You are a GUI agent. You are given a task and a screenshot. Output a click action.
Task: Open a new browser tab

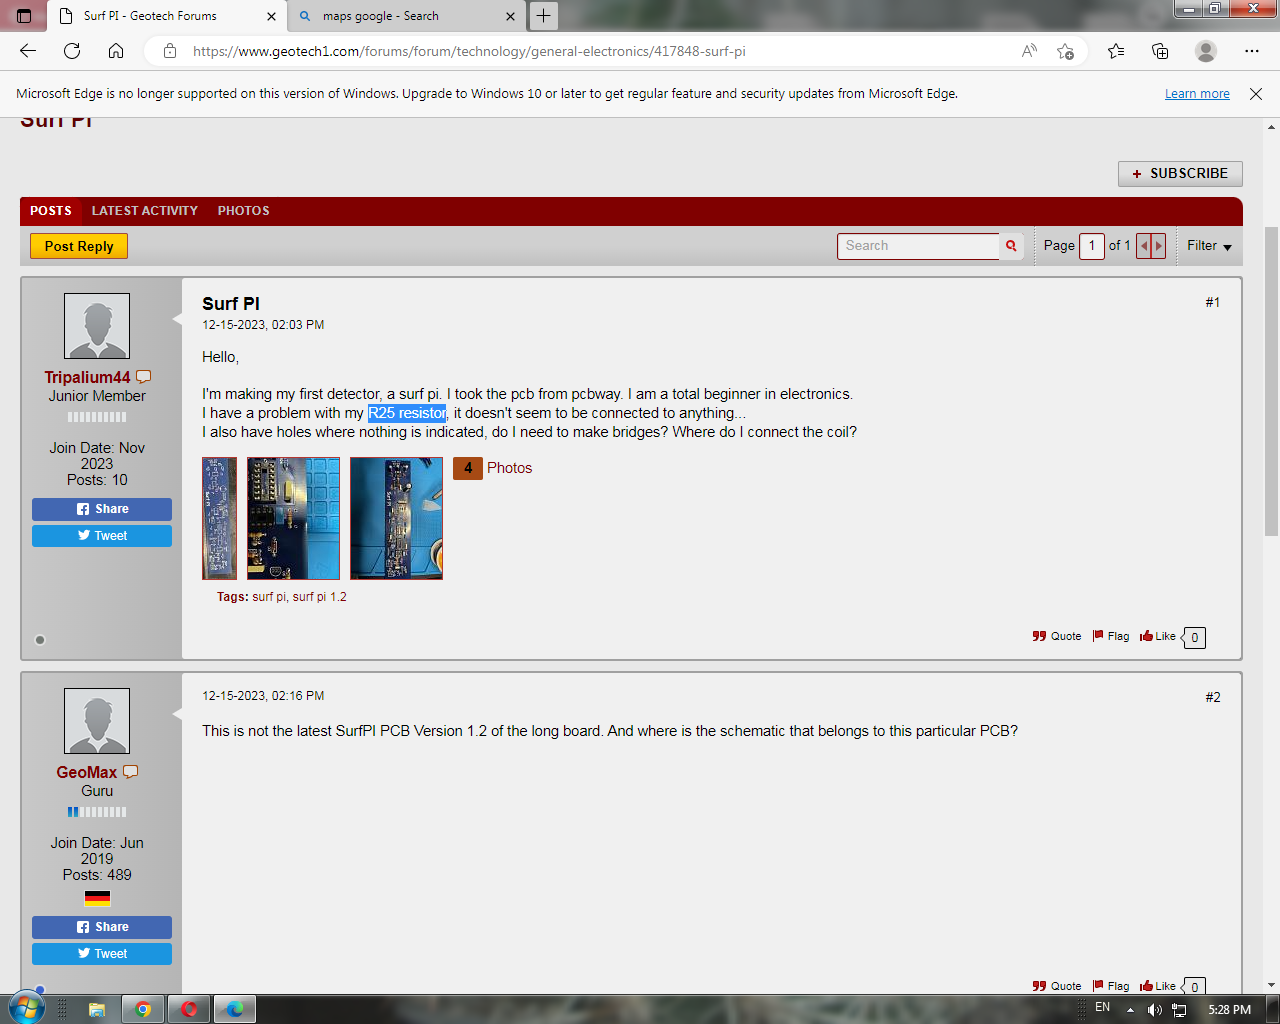[543, 16]
